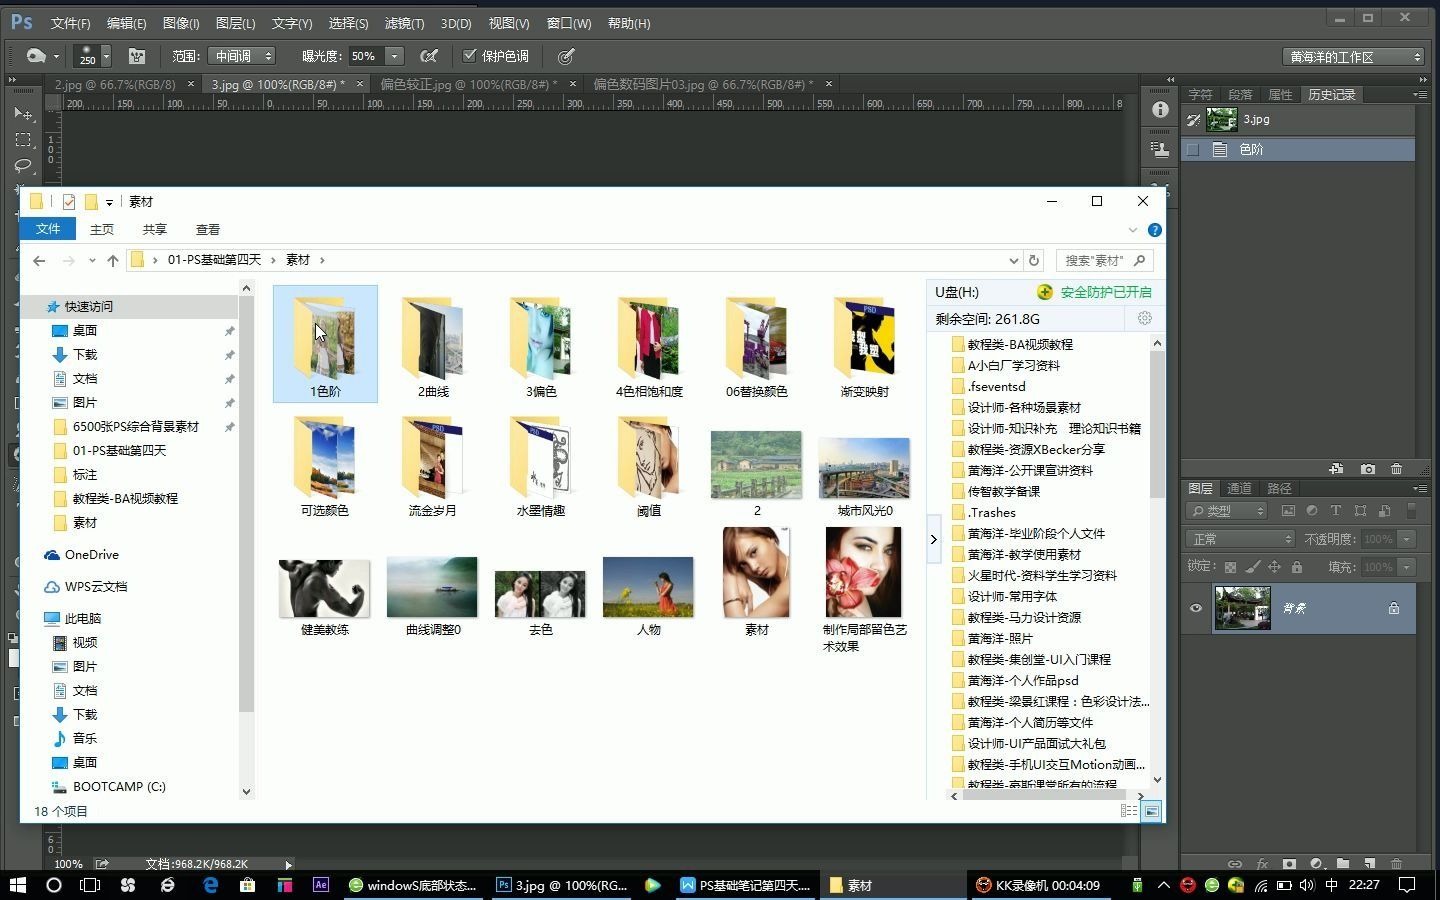1440x900 pixels.
Task: Enable airbrush mode icon
Action: 429,56
